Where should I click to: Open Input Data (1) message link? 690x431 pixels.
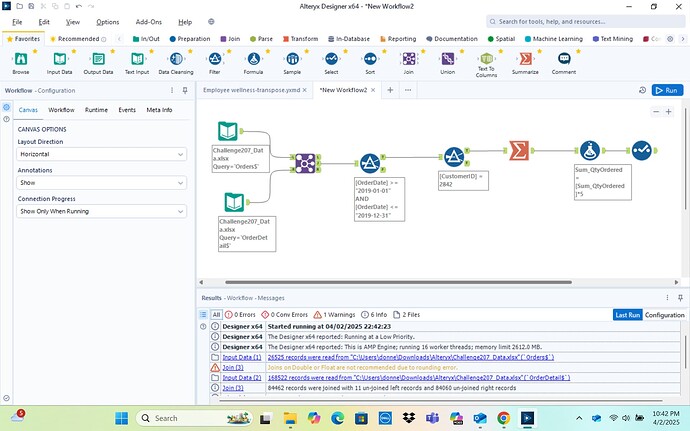pos(242,357)
